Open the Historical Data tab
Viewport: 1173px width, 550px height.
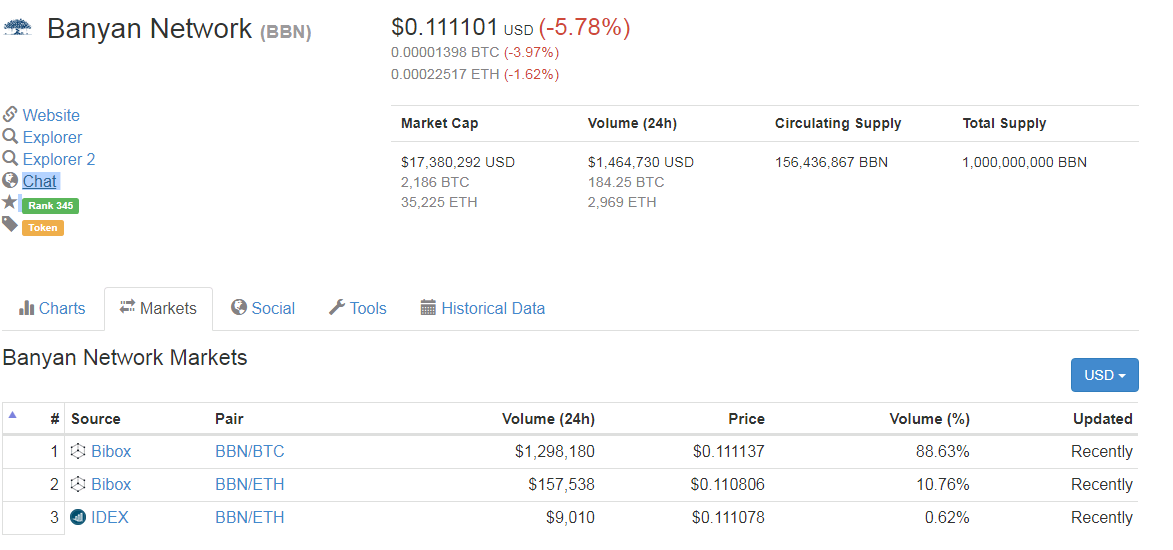tap(482, 308)
